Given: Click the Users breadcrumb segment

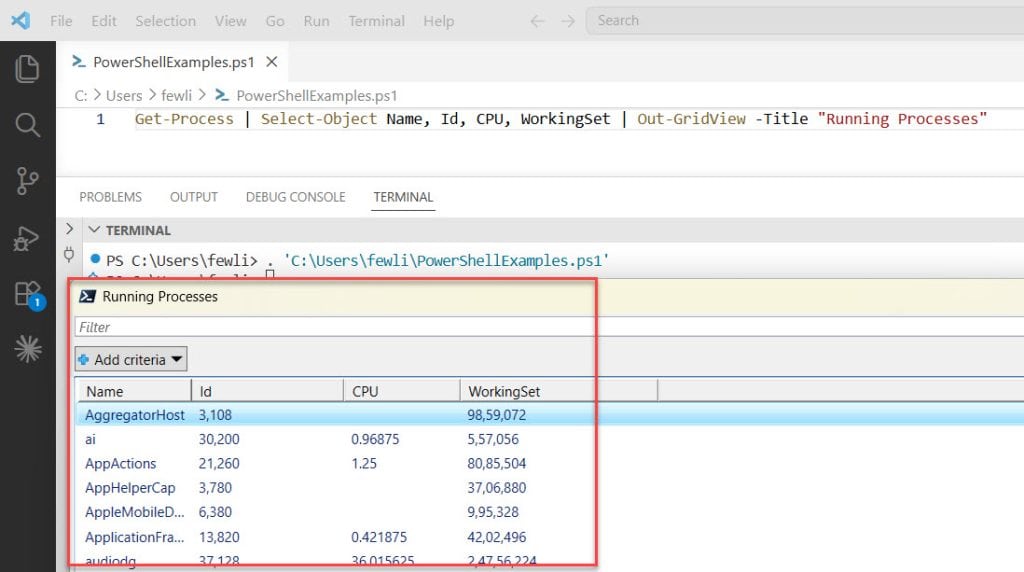Looking at the screenshot, I should 123,96.
